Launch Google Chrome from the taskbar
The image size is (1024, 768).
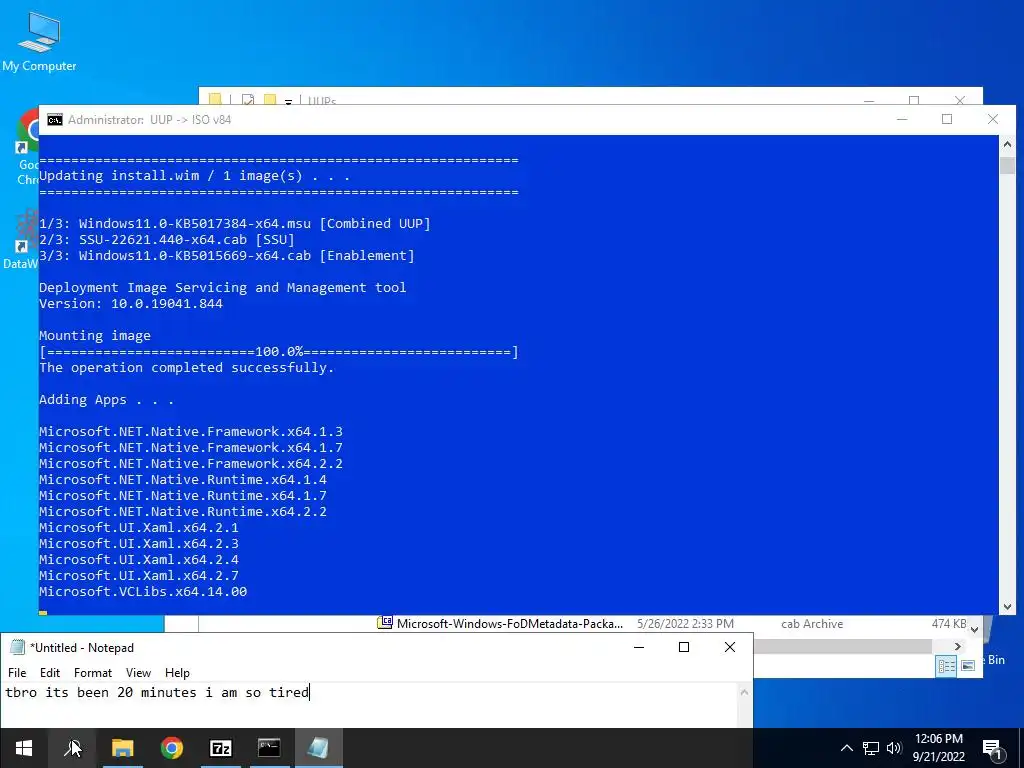(x=172, y=748)
